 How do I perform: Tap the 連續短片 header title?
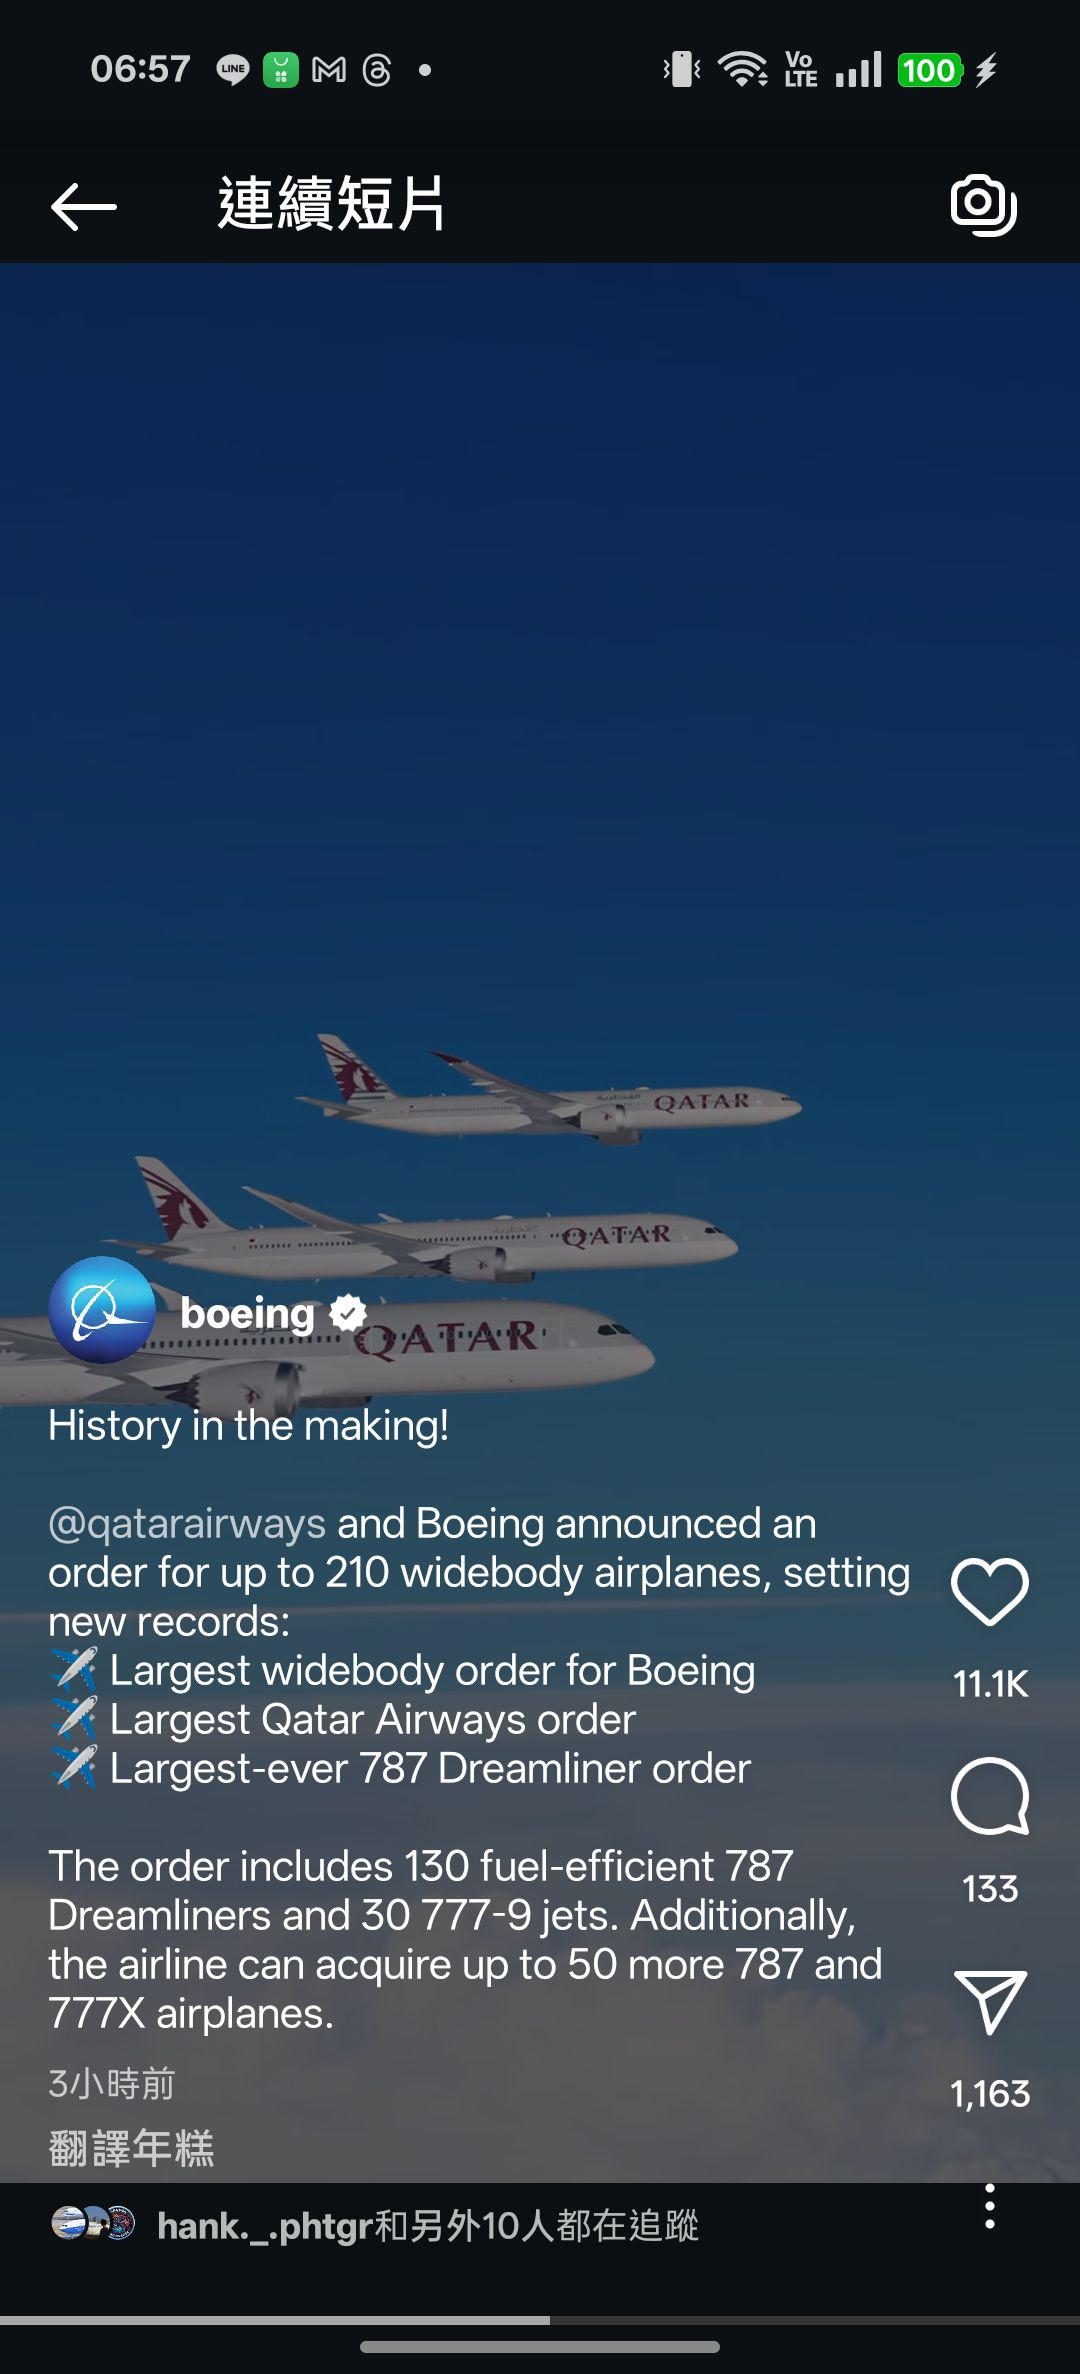332,204
